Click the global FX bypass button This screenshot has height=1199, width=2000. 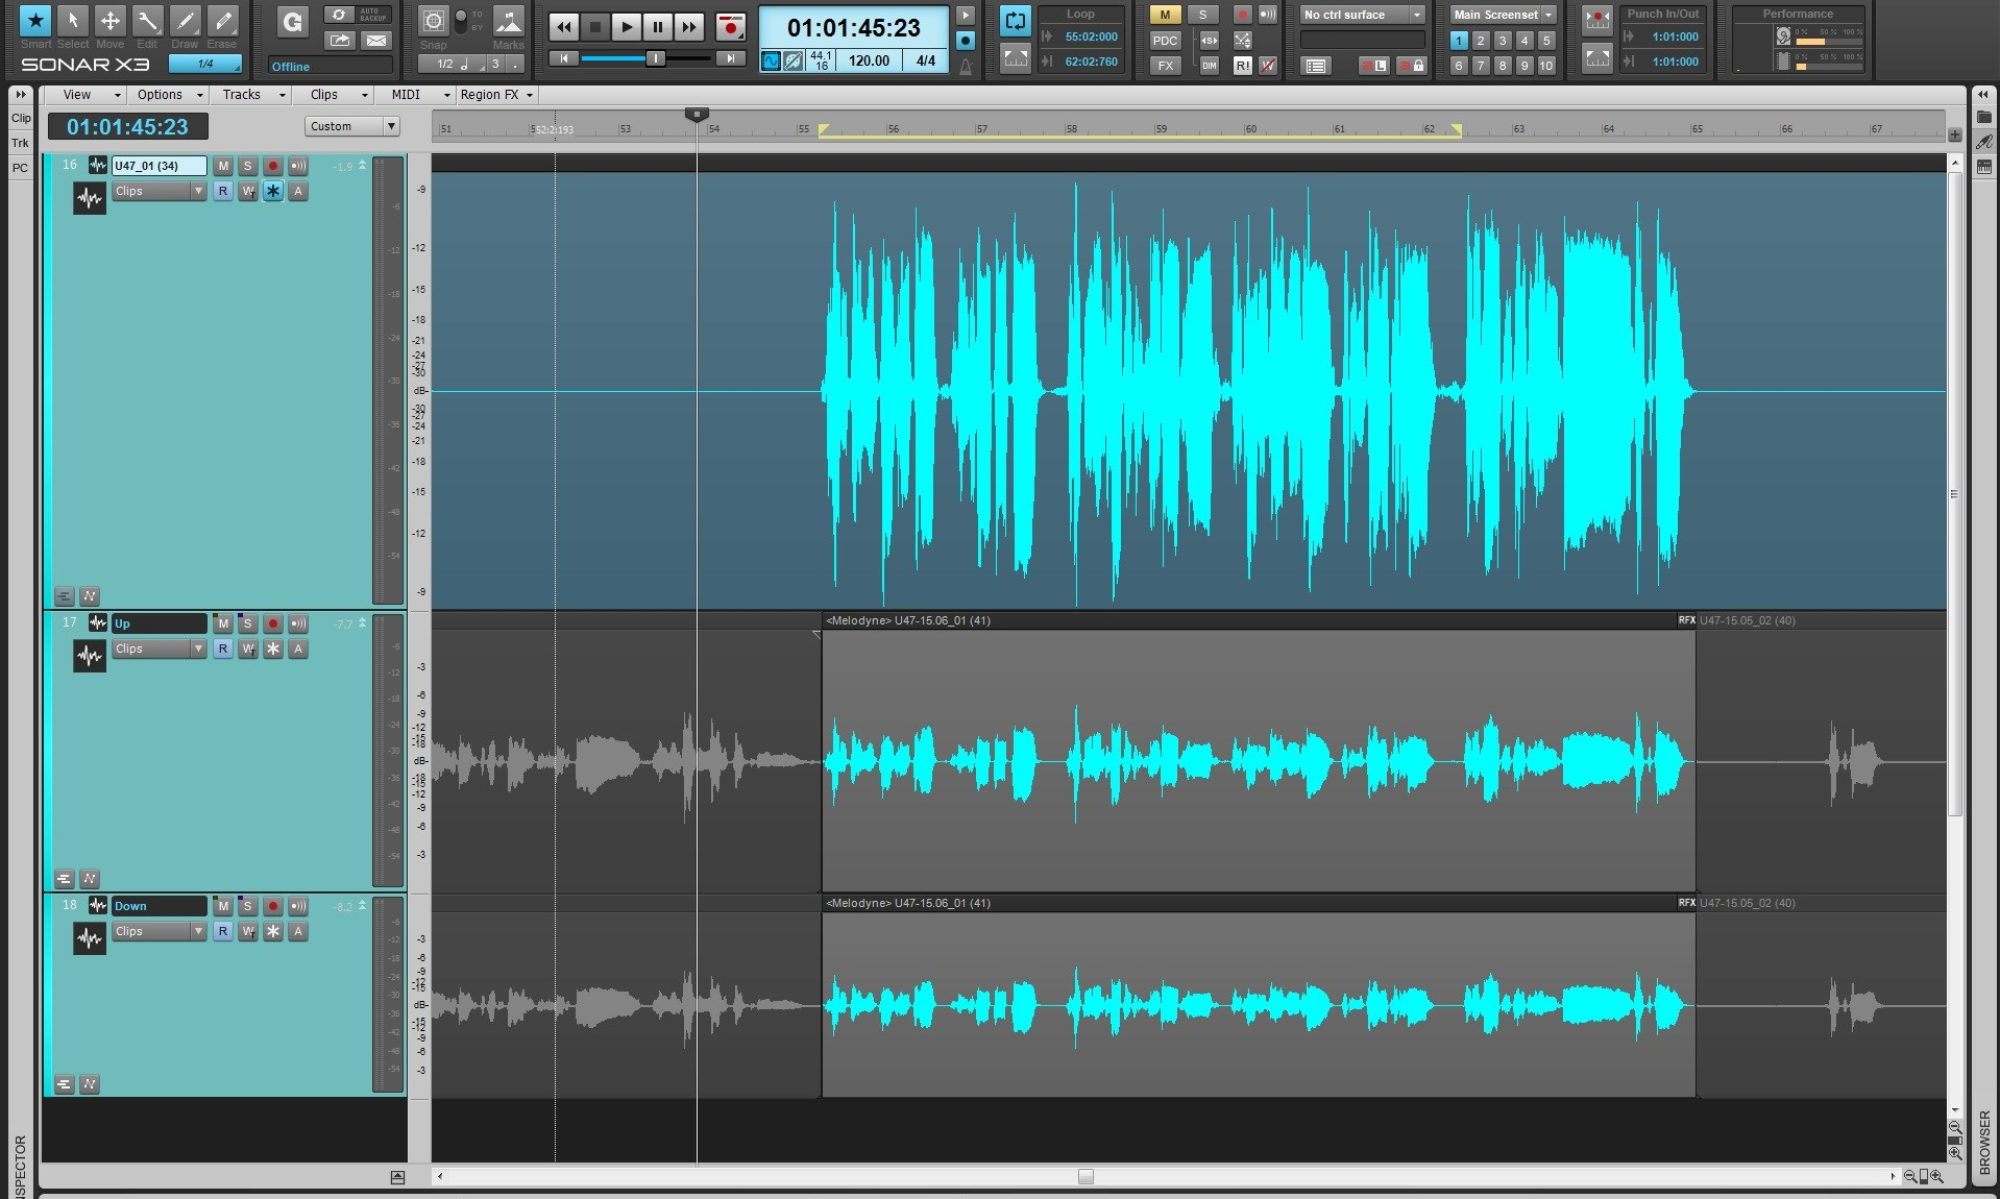pos(1165,65)
